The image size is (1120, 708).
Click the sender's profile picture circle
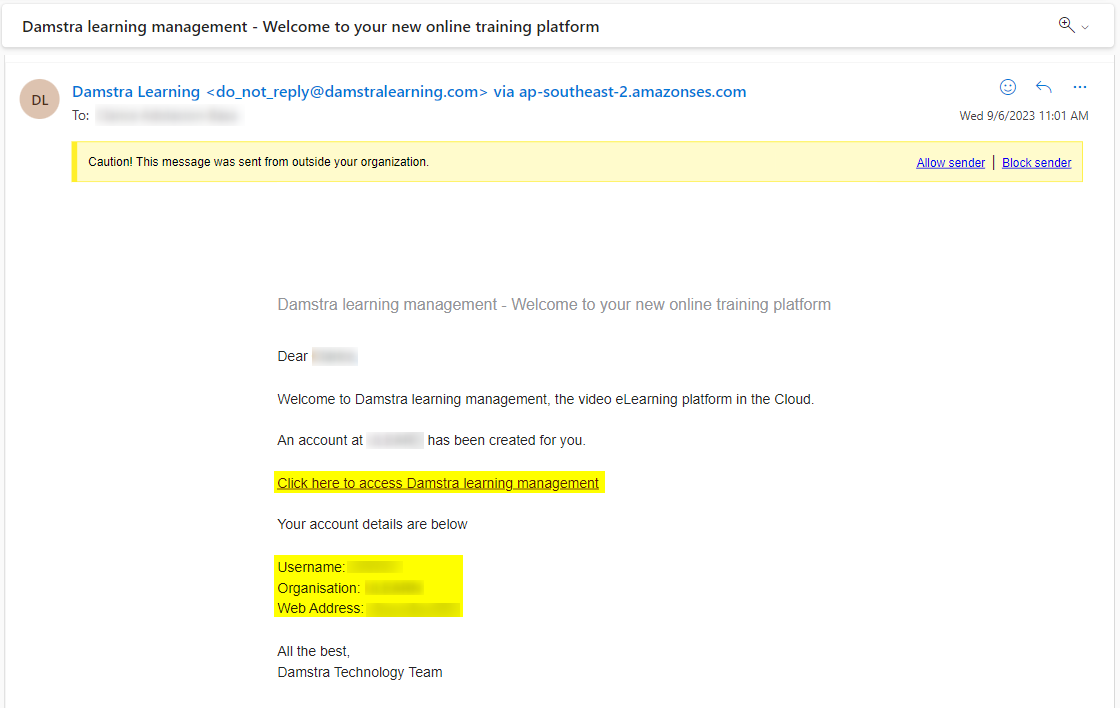[39, 99]
